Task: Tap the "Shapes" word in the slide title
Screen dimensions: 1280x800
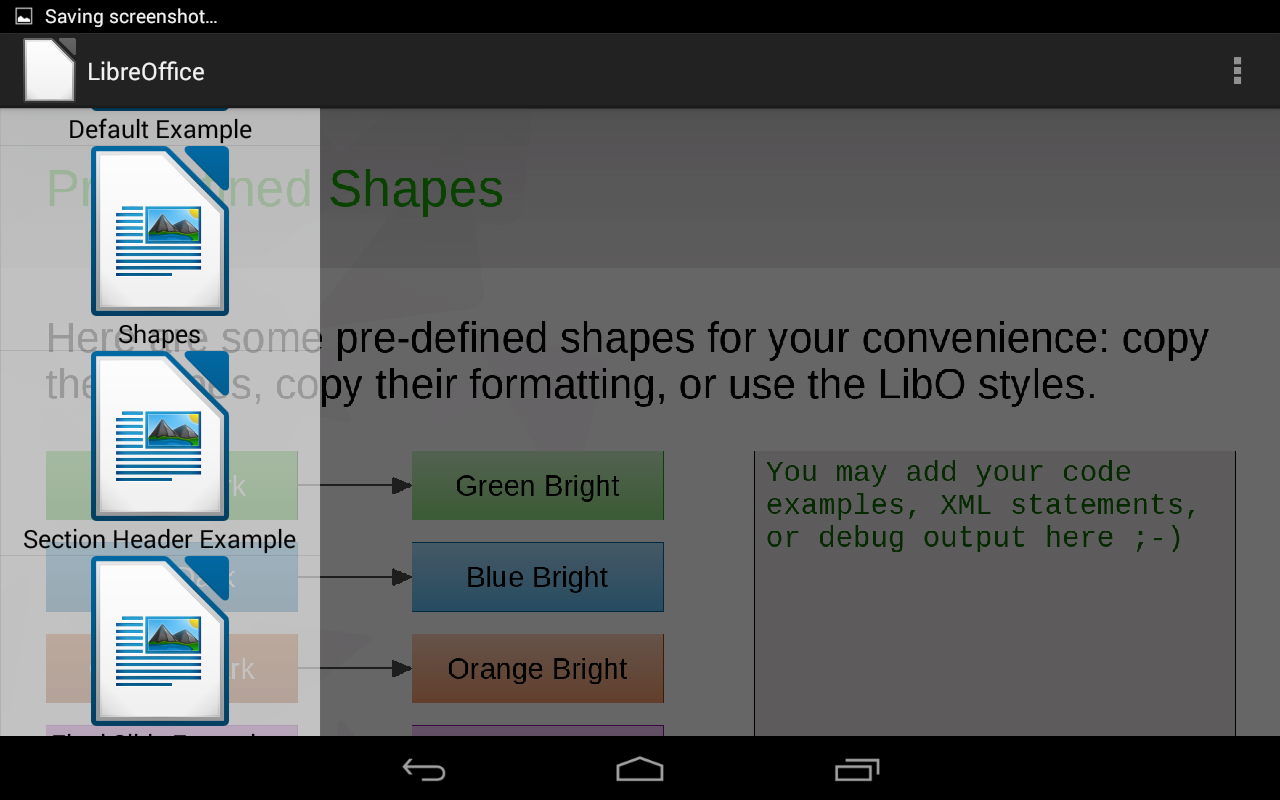Action: point(416,189)
